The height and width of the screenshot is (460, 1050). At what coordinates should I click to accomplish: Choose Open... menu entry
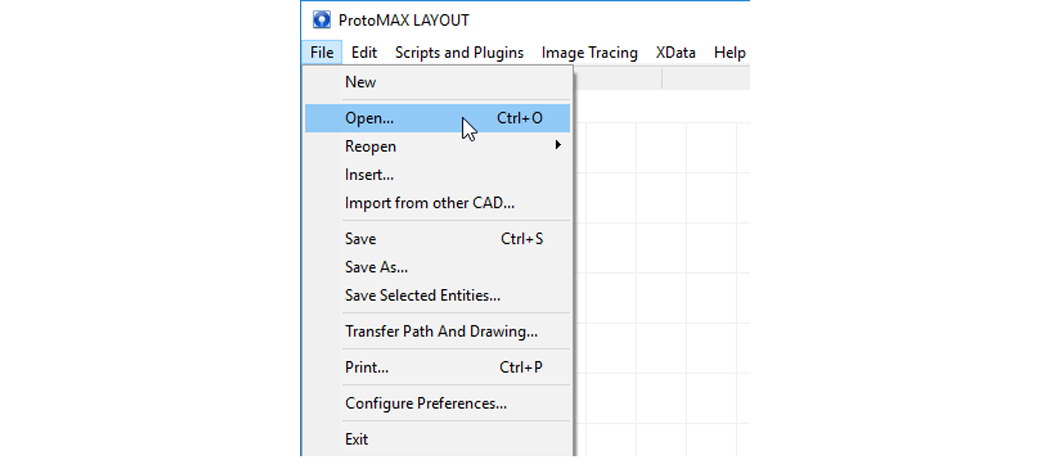[370, 118]
